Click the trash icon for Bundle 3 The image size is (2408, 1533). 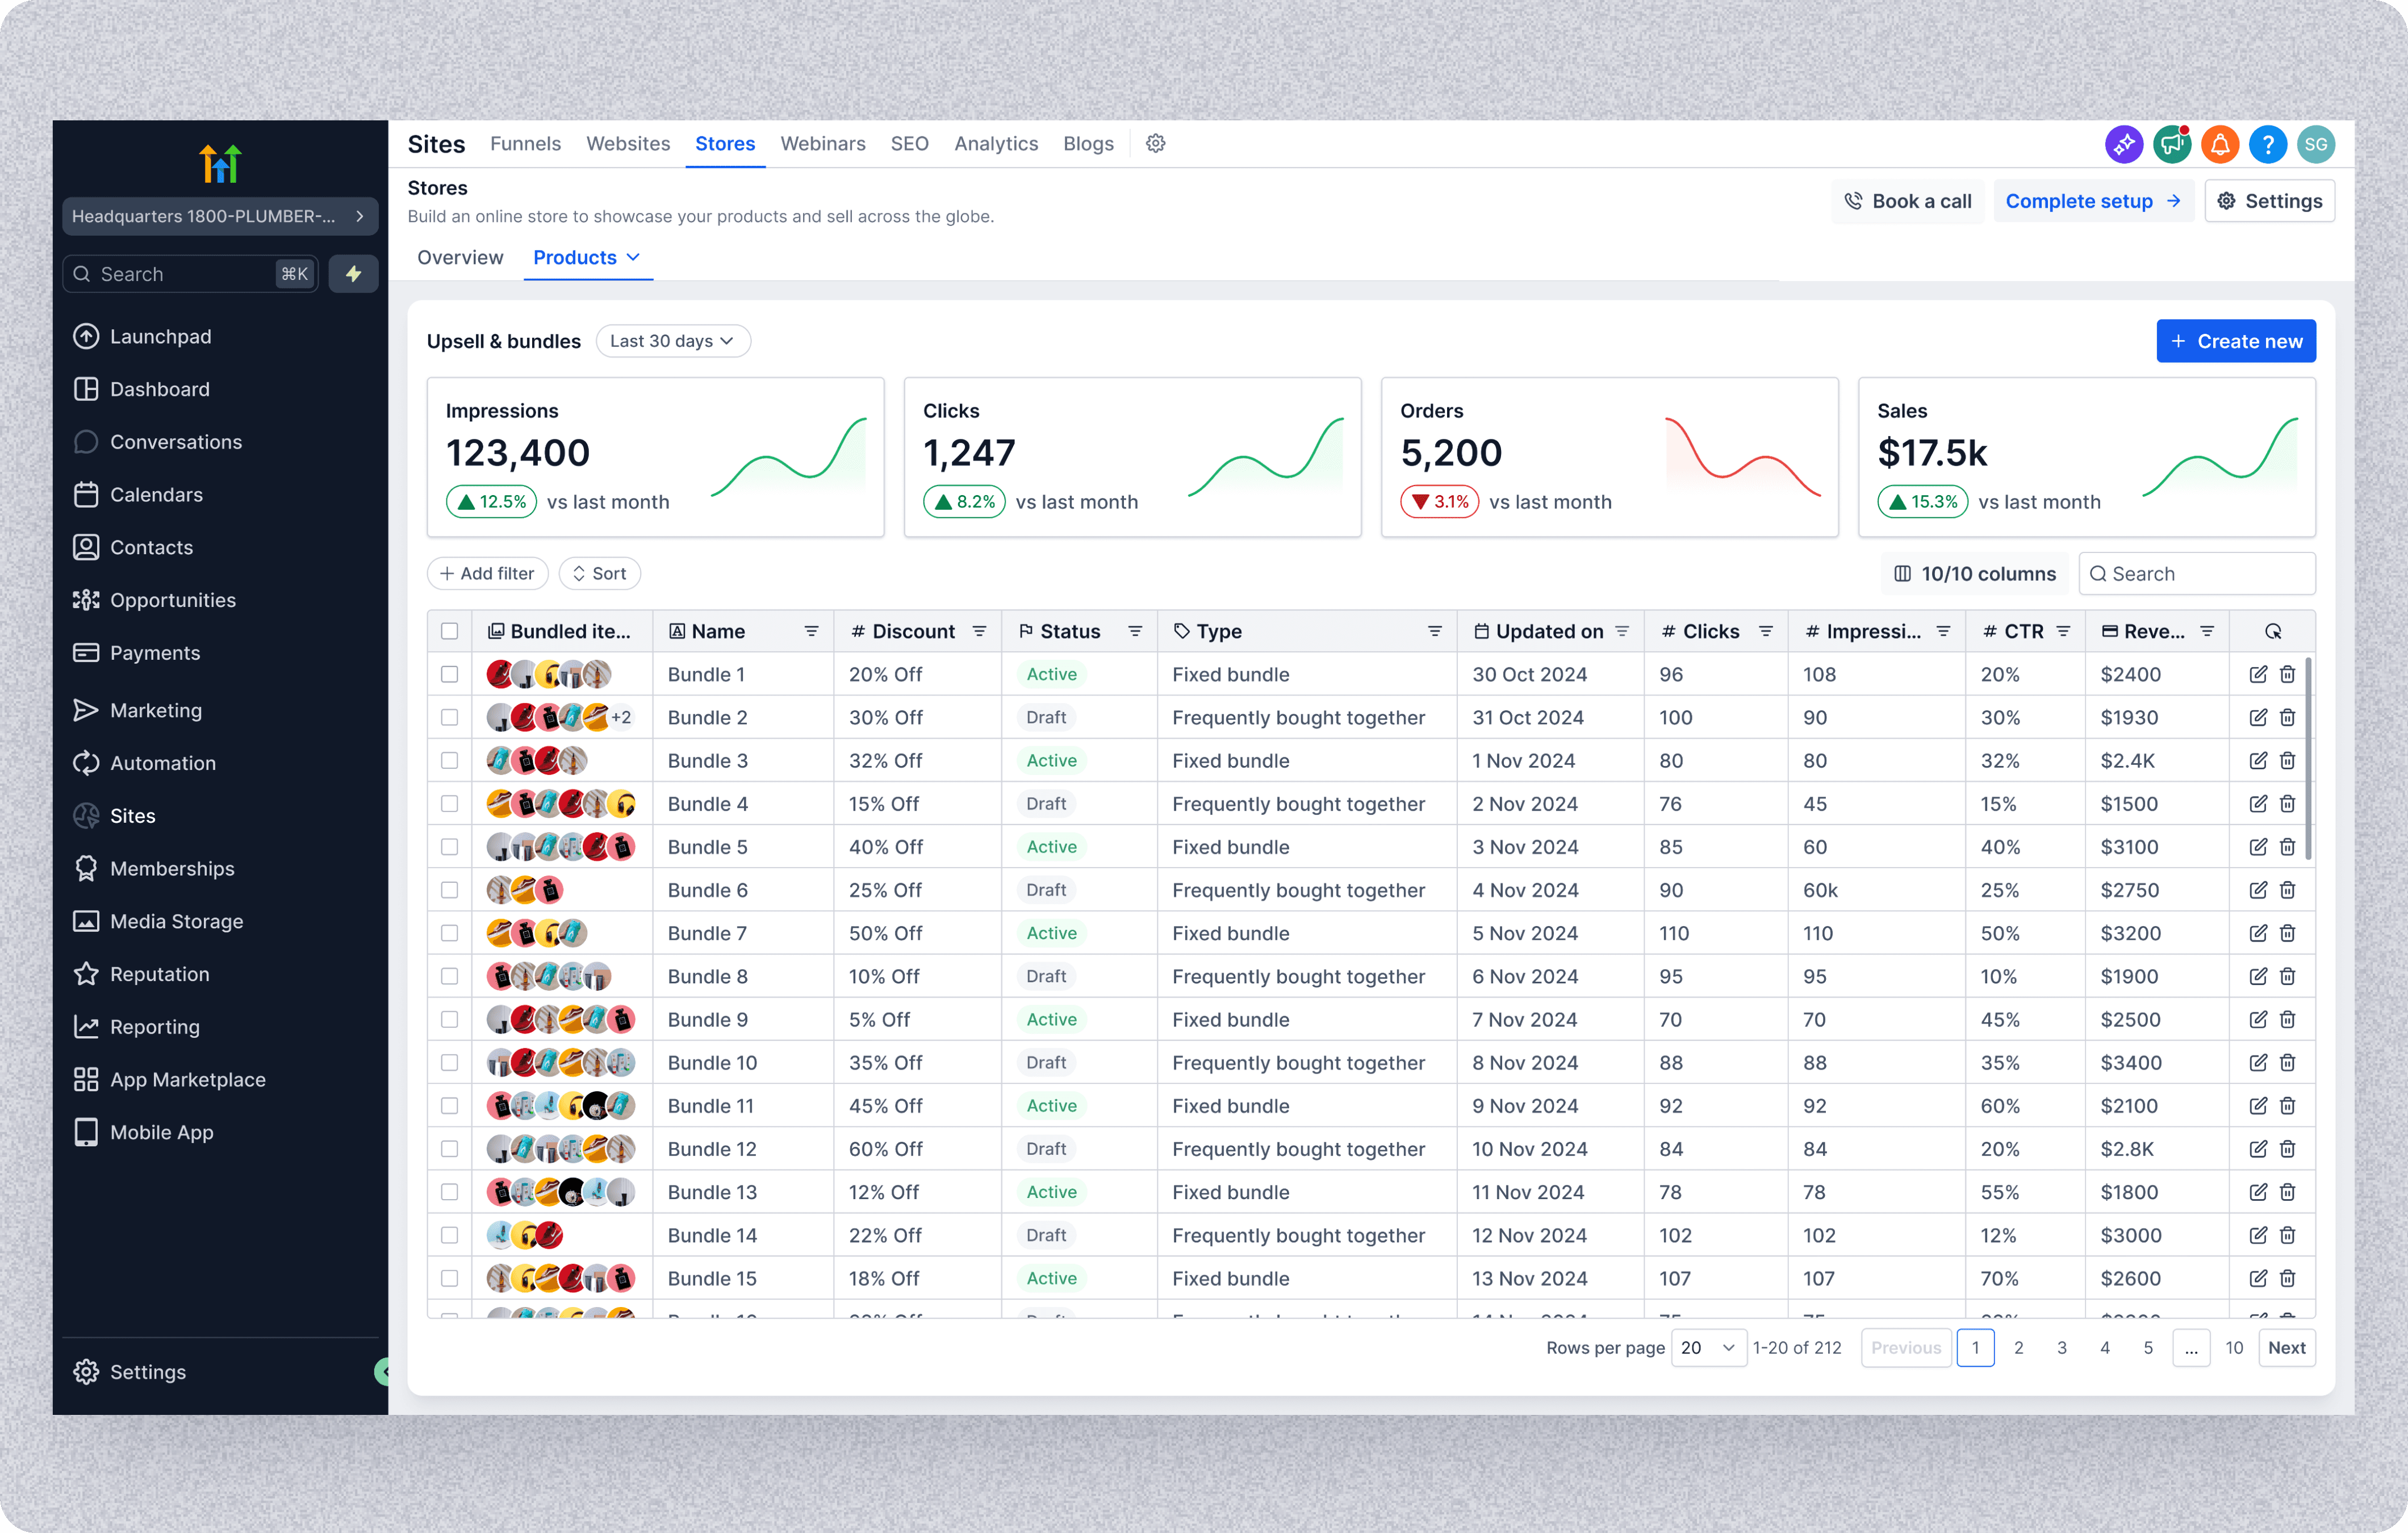(x=2287, y=760)
